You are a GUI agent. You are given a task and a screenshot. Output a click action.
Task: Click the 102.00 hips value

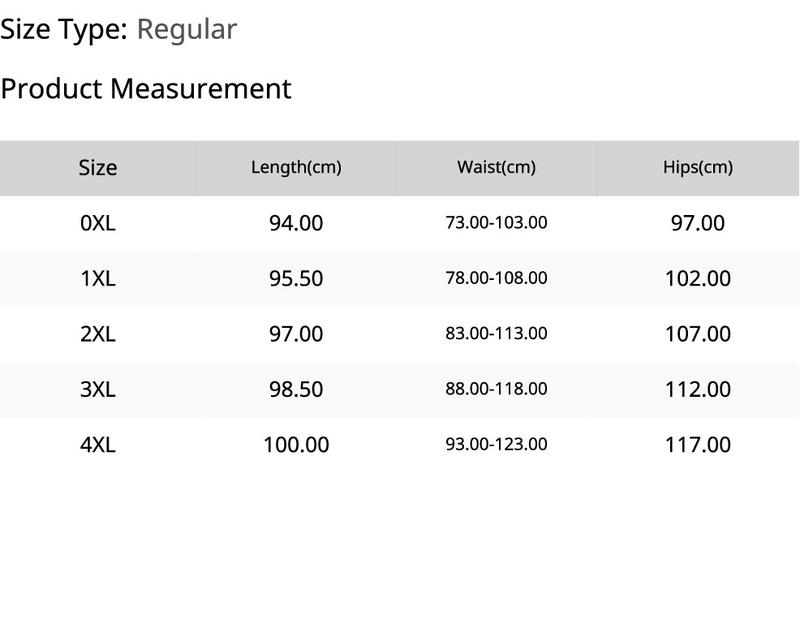(697, 279)
